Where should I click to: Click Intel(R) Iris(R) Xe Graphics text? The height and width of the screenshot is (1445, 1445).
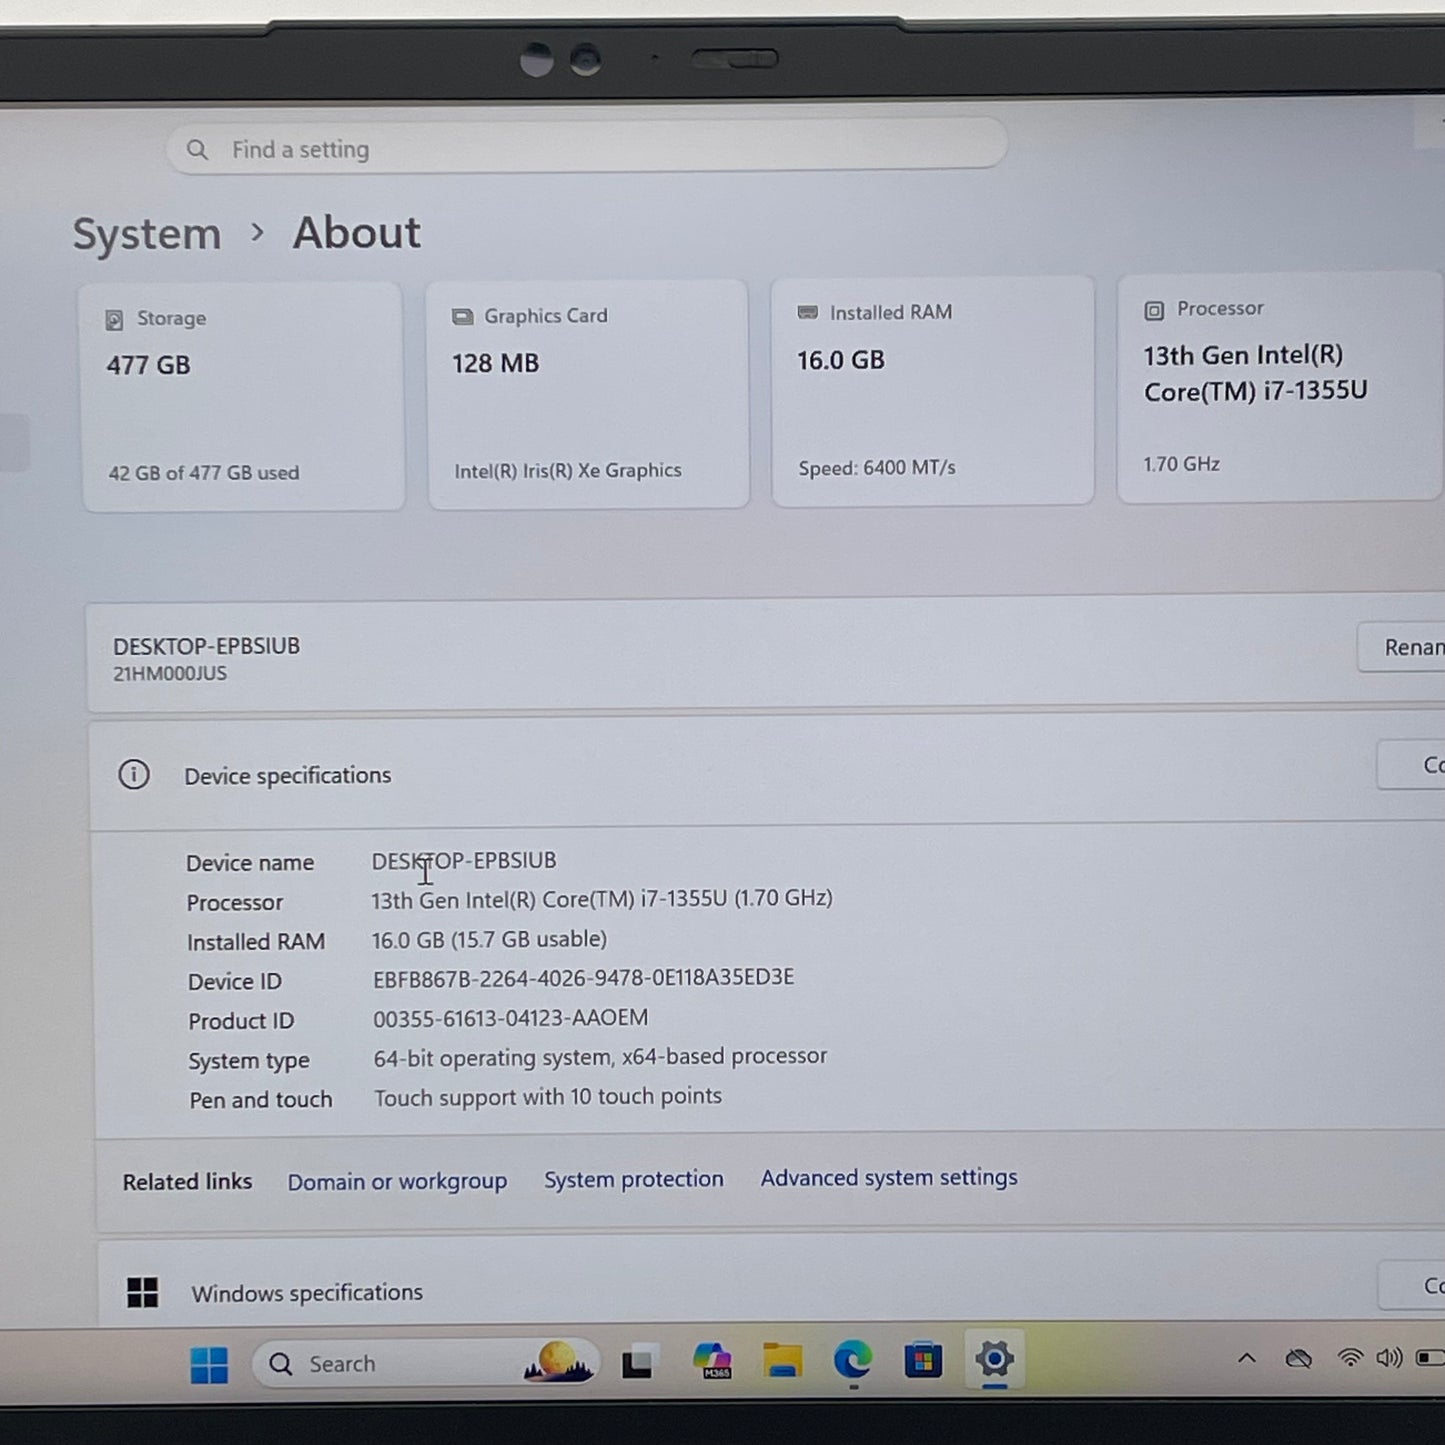568,471
